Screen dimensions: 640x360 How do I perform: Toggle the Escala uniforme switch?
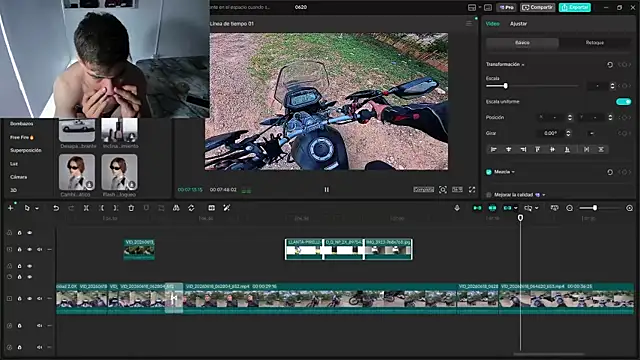tap(623, 102)
